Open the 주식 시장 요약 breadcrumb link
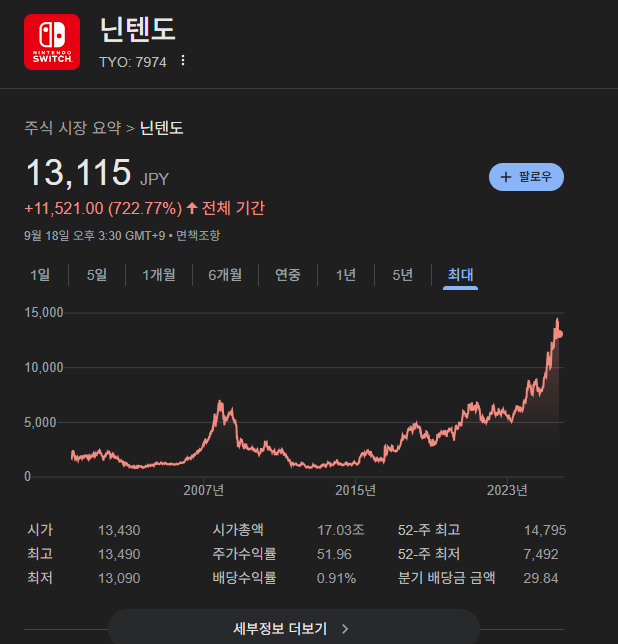Image resolution: width=618 pixels, height=644 pixels. pos(73,128)
